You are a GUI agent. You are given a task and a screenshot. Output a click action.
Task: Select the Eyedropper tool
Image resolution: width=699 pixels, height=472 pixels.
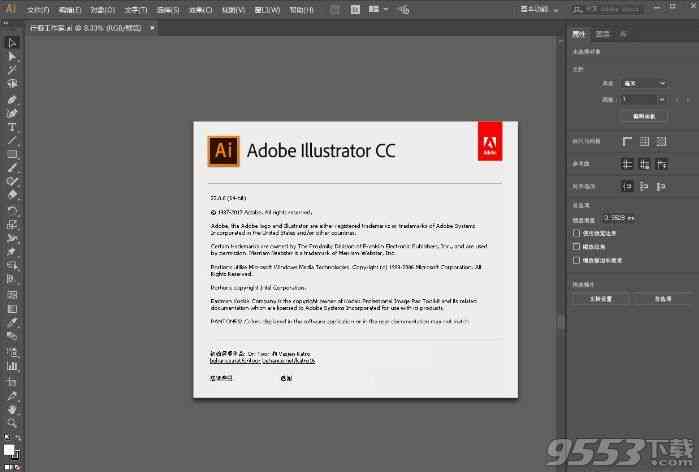tap(12, 322)
